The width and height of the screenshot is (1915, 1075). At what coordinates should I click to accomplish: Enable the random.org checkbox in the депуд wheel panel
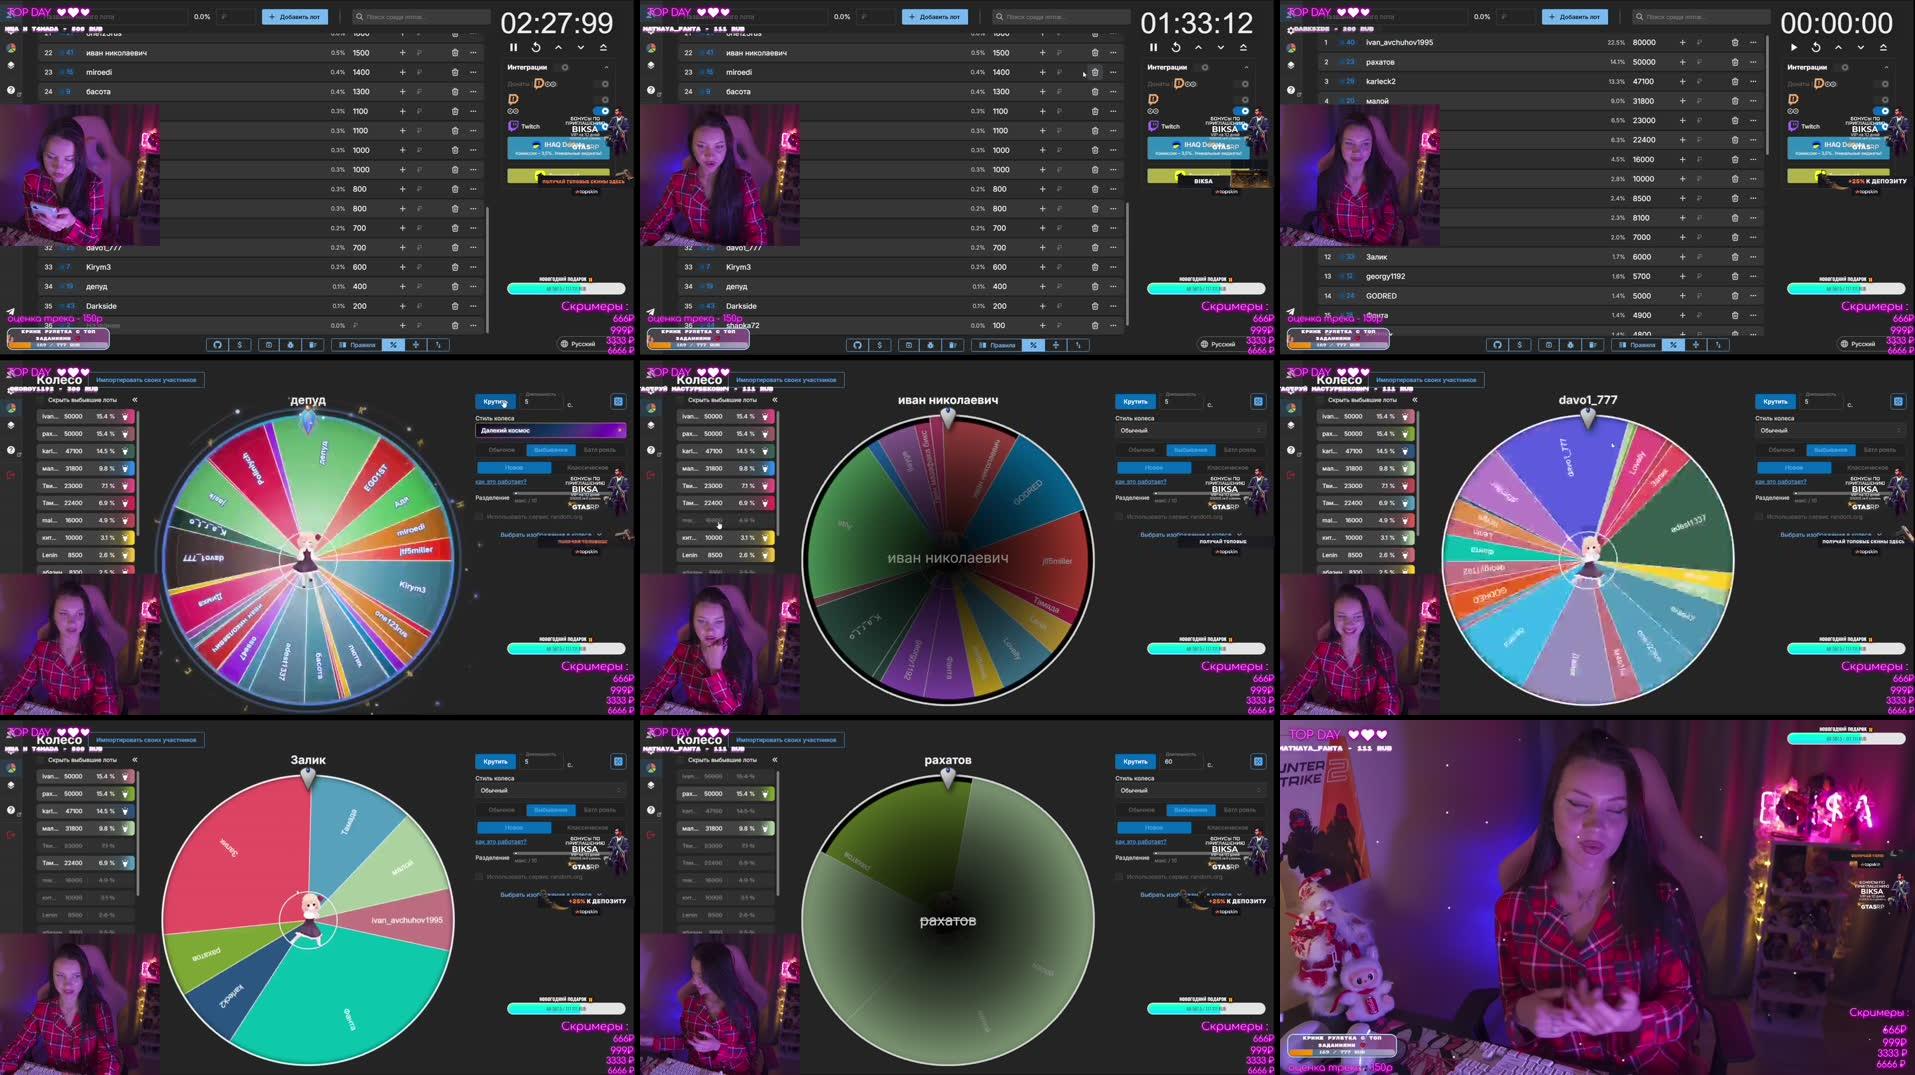click(x=479, y=516)
